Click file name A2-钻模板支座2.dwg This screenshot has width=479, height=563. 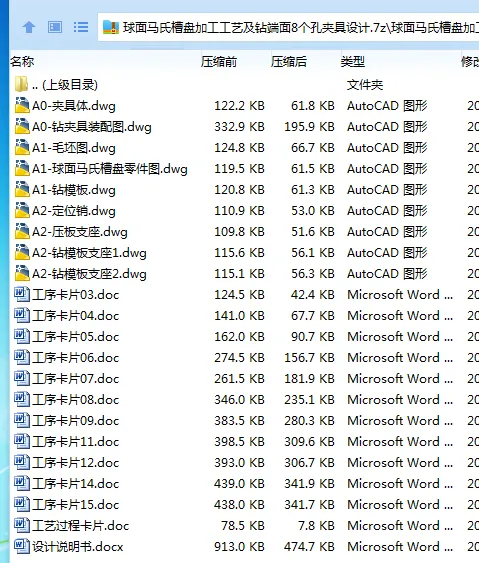(89, 274)
